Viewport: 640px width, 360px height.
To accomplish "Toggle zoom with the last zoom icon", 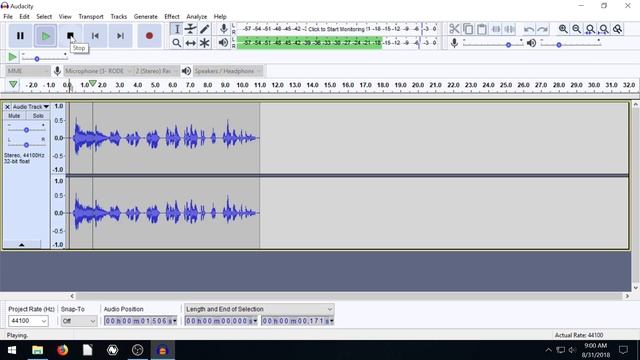I will (x=618, y=29).
